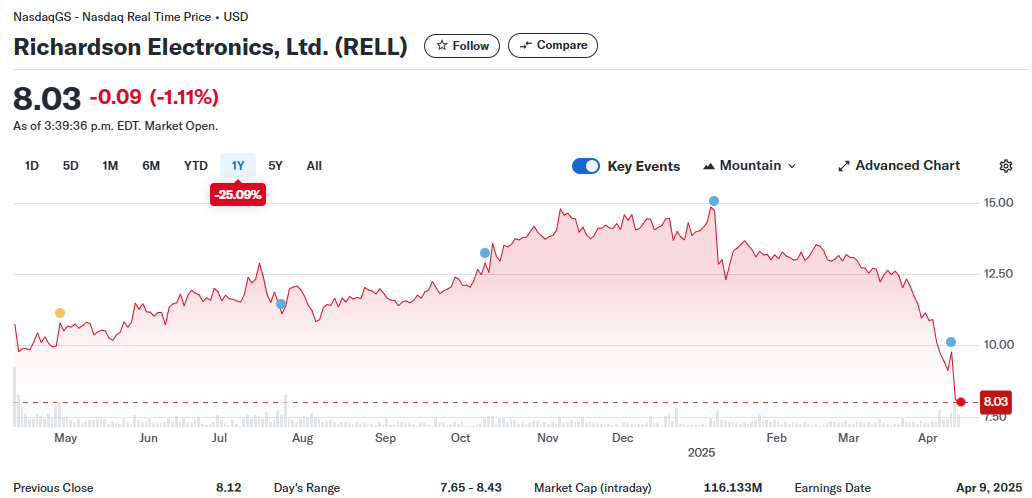The image size is (1032, 498).
Task: Click the NasdaqGS exchange info line
Action: (x=131, y=16)
